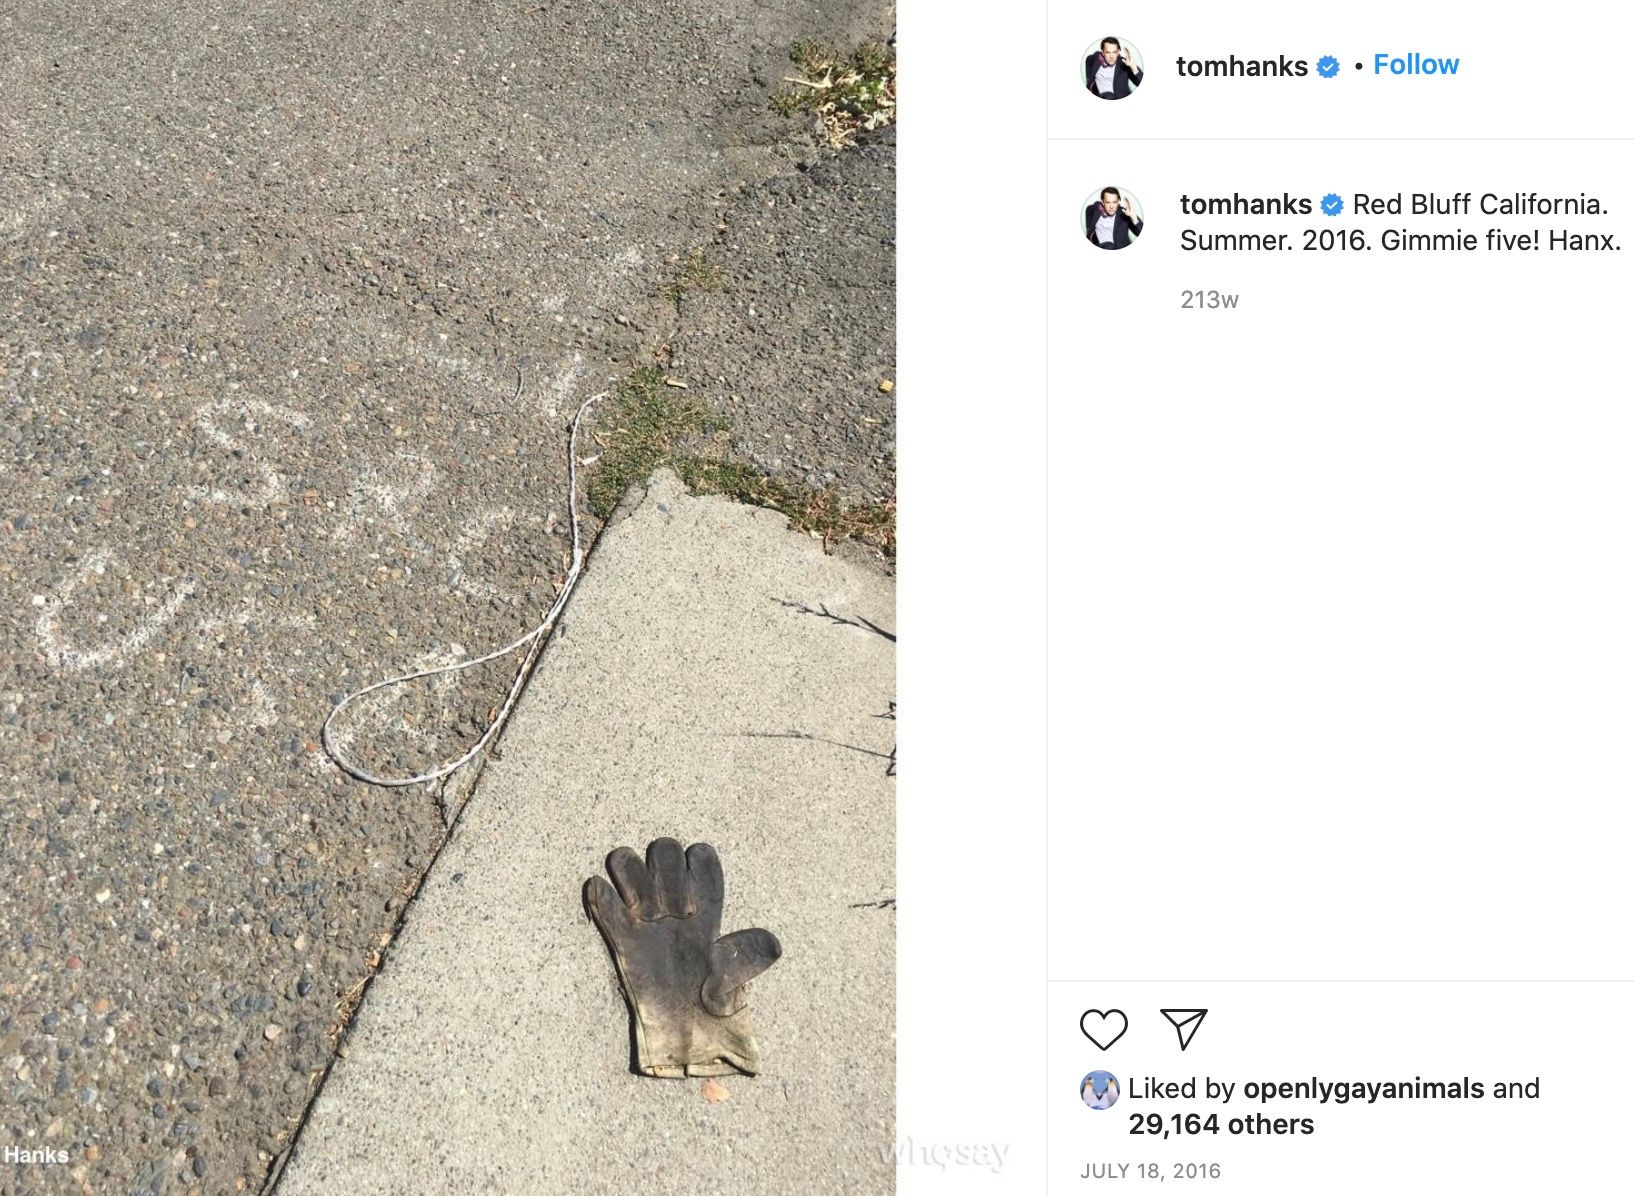Open openlygayanimals profile link
Image resolution: width=1634 pixels, height=1196 pixels.
click(1364, 1088)
